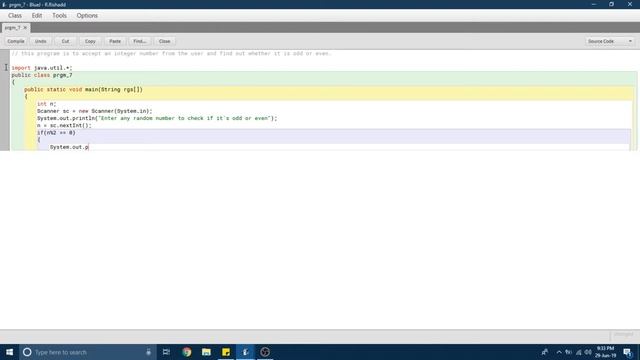Click the 'if(n%2 == 0)' line
Viewport: 640px width, 360px height.
pyautogui.click(x=56, y=133)
